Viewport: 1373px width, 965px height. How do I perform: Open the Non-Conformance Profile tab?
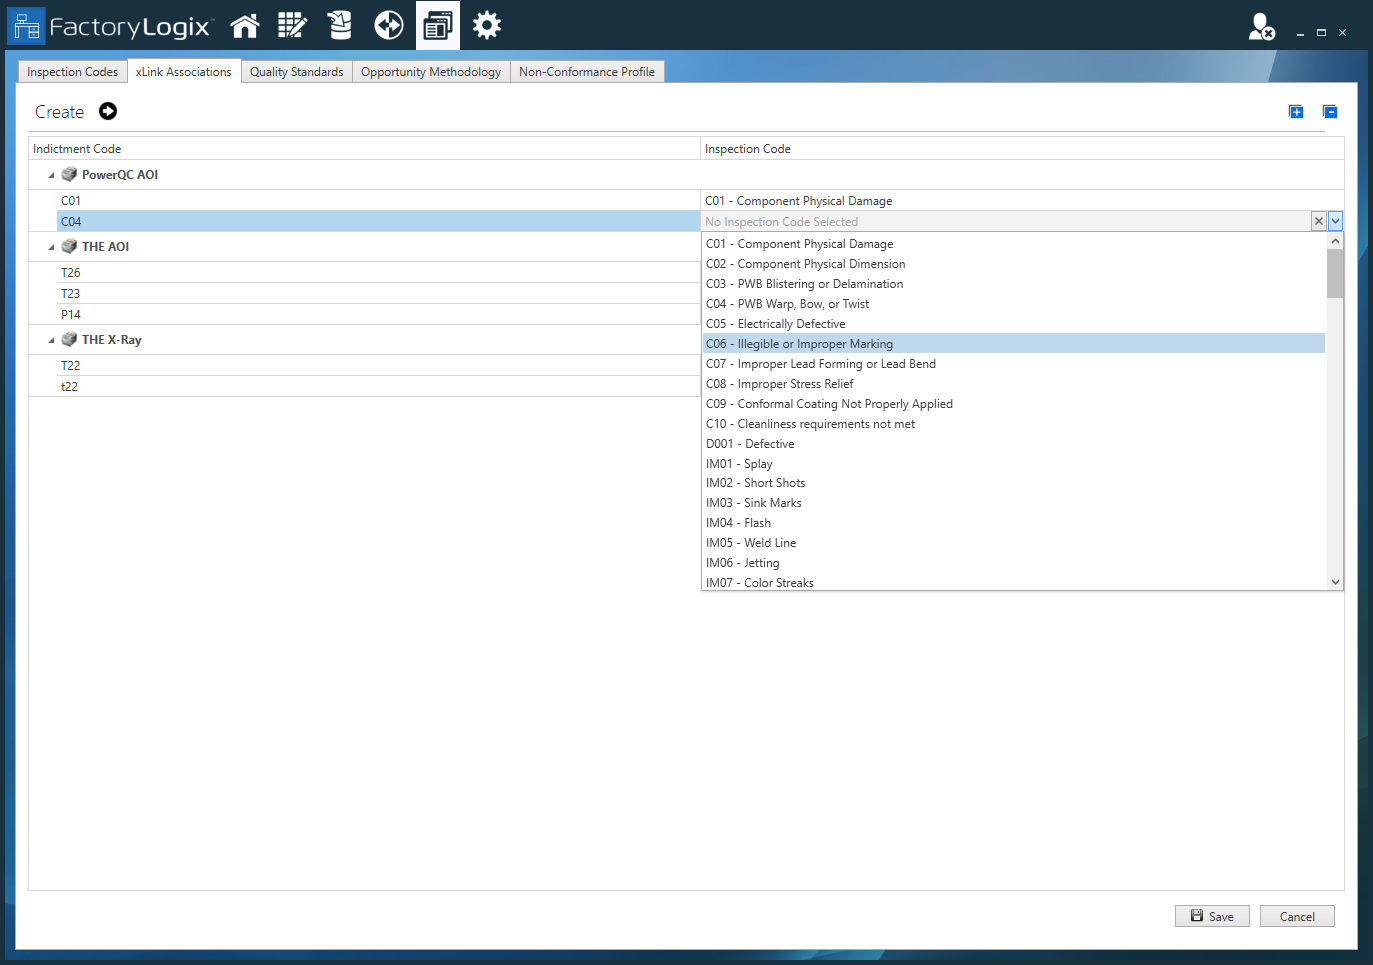(587, 72)
